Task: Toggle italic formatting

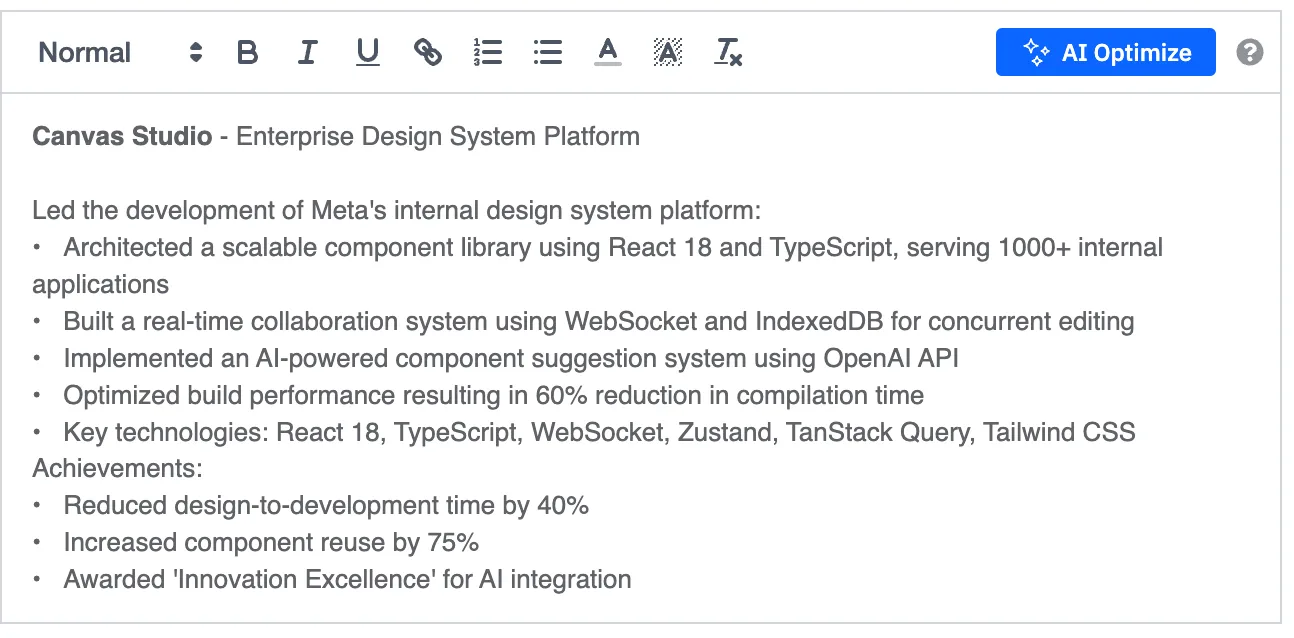Action: coord(307,53)
